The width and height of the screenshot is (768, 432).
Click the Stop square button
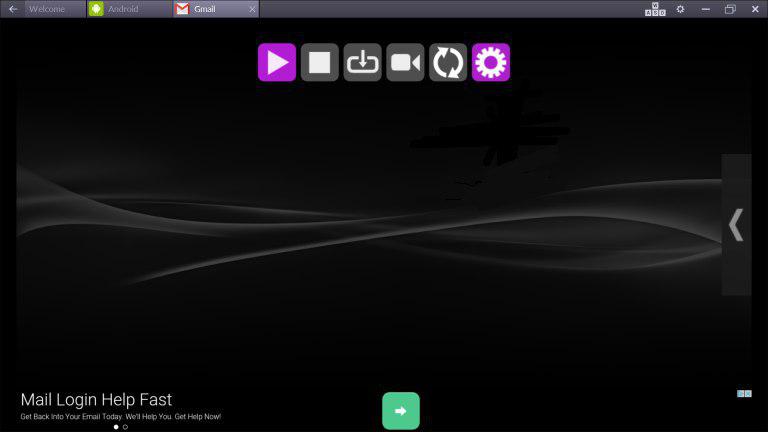(319, 63)
